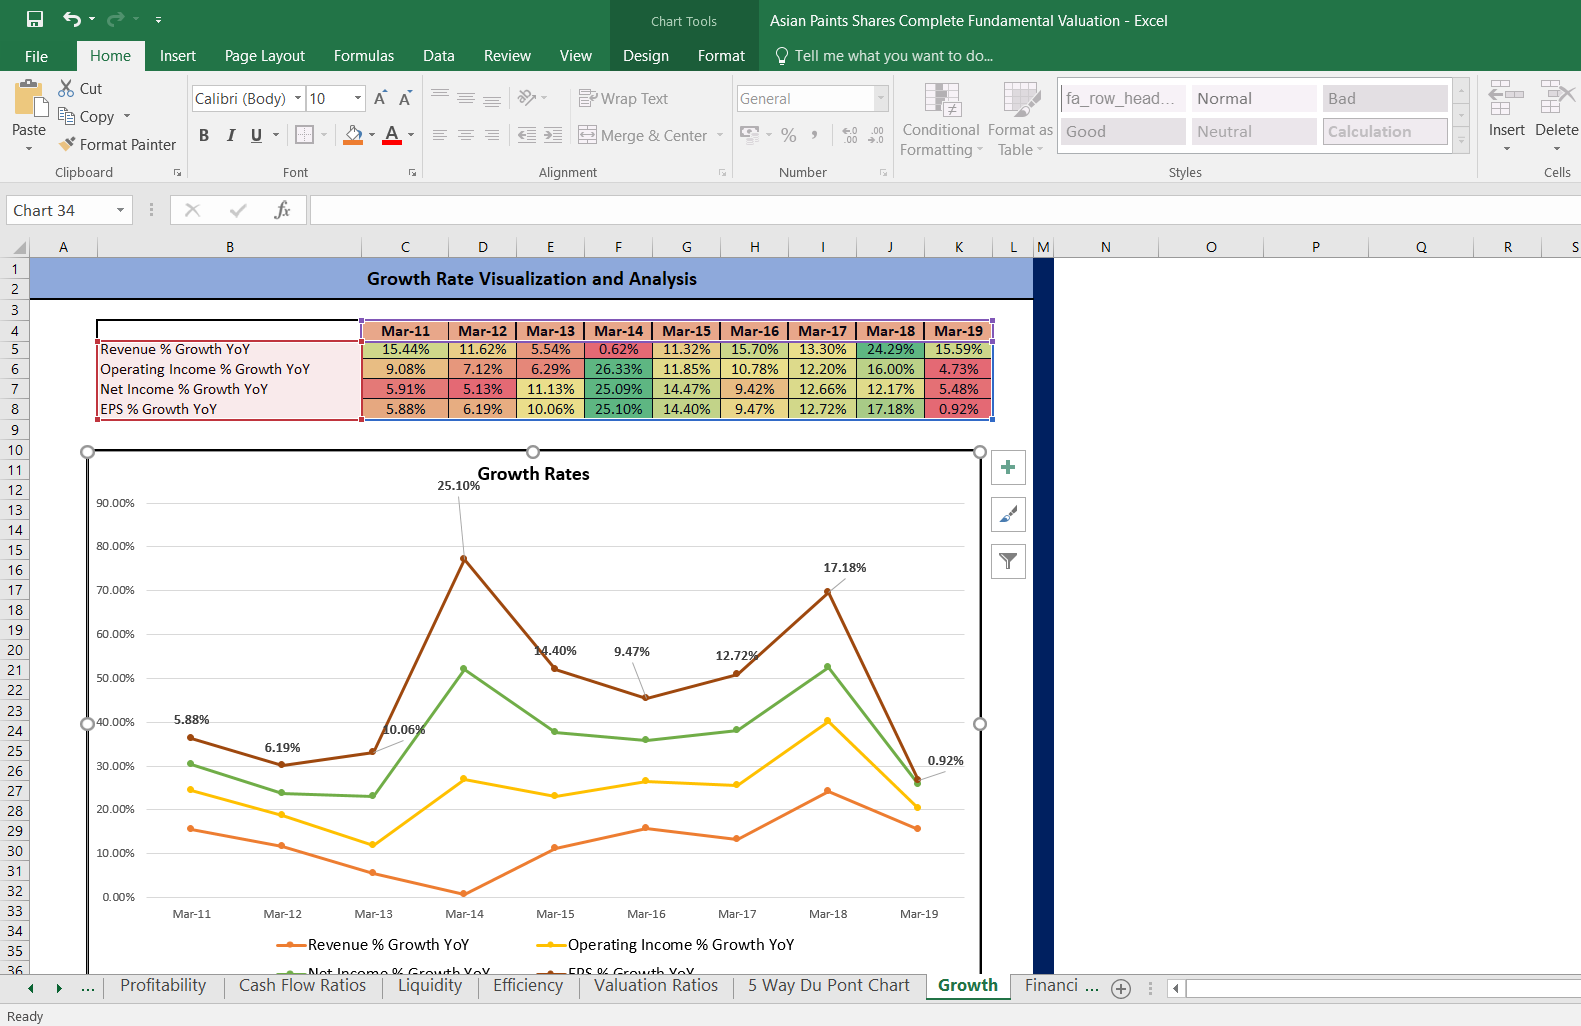The width and height of the screenshot is (1581, 1026).
Task: Apply the Bad cell style
Action: coord(1385,98)
